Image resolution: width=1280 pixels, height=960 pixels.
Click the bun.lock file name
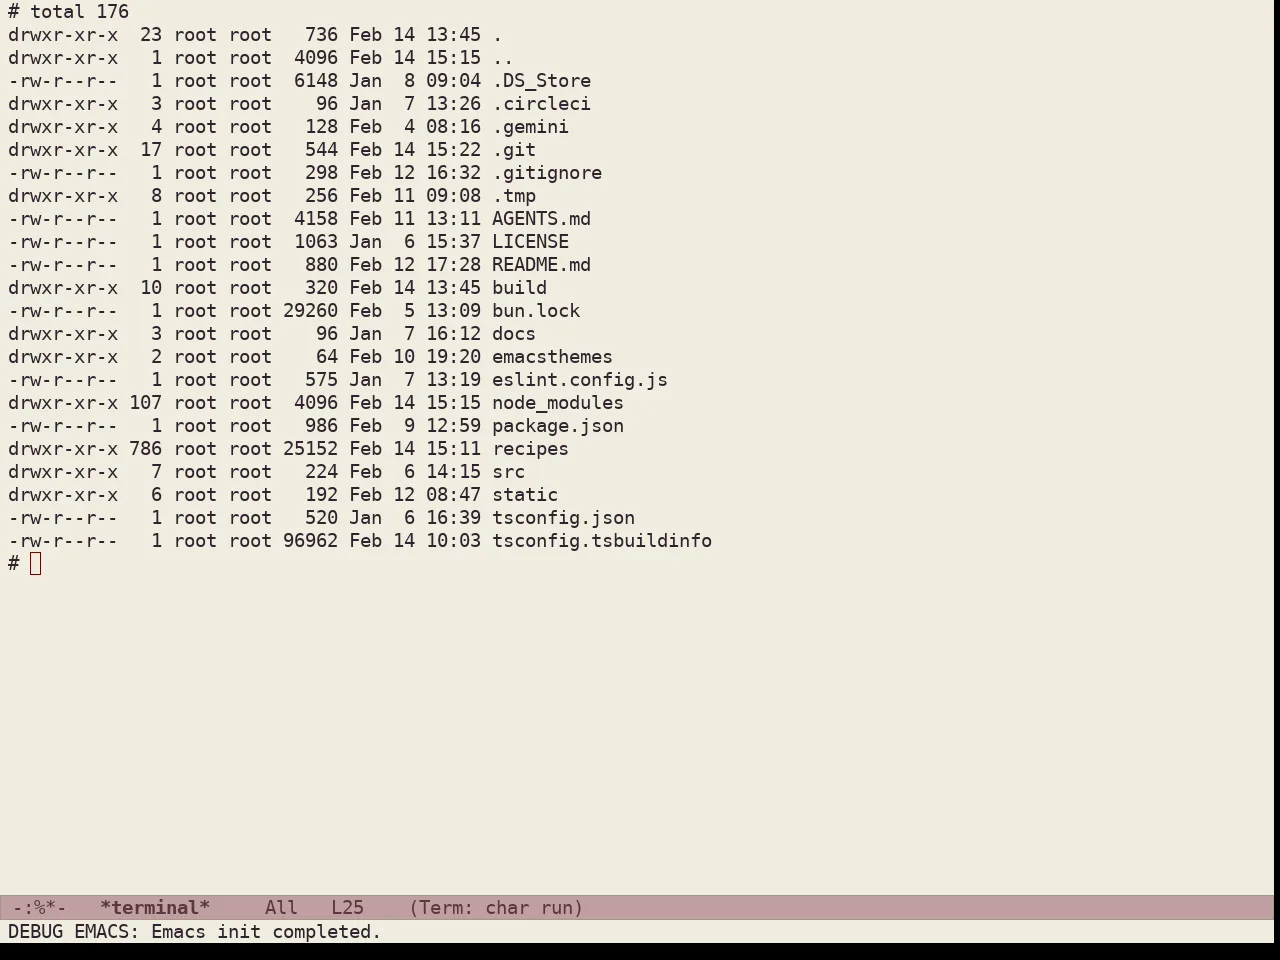click(x=536, y=311)
